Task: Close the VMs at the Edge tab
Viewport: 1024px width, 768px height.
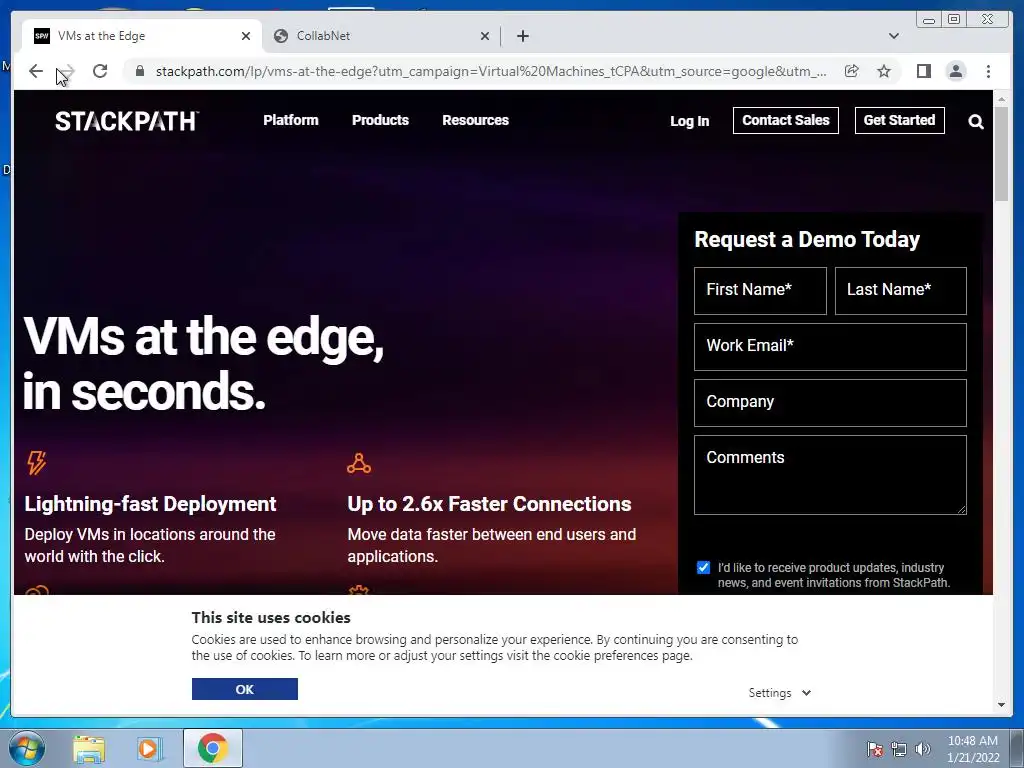Action: click(x=246, y=36)
